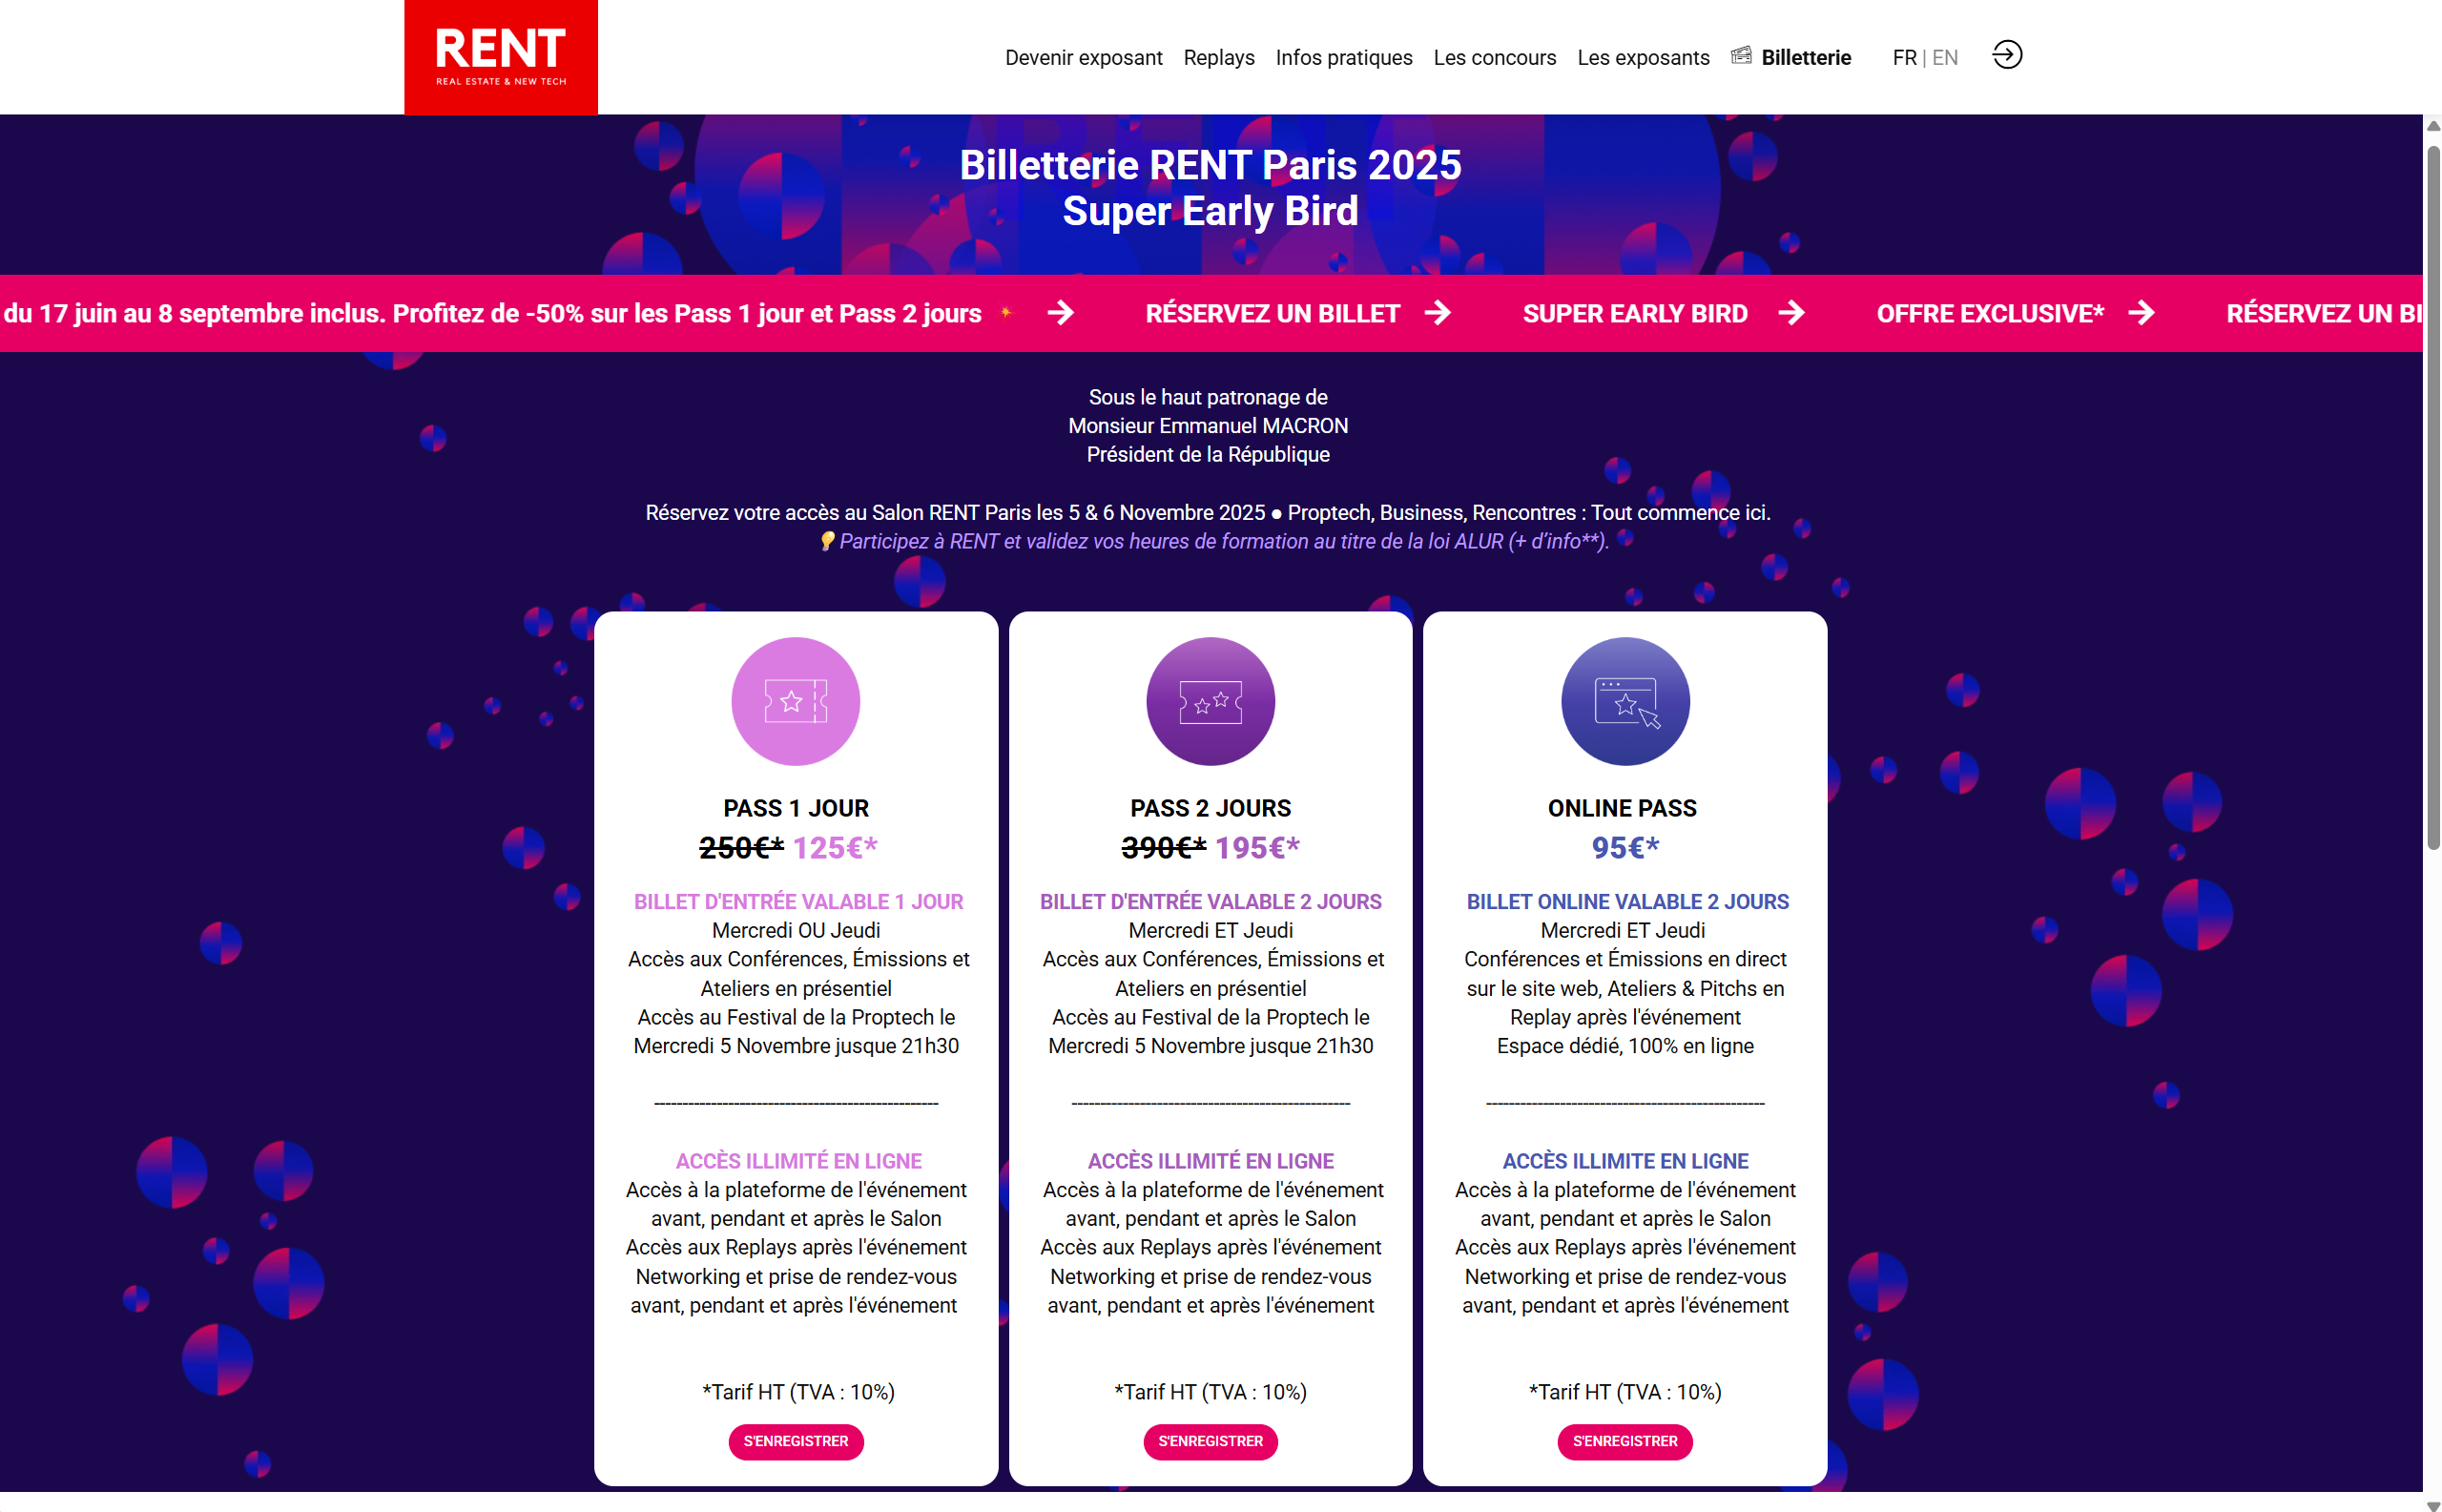Open the Devenir exposant menu item
Screen dimensions: 2442x1512
[x=1083, y=58]
